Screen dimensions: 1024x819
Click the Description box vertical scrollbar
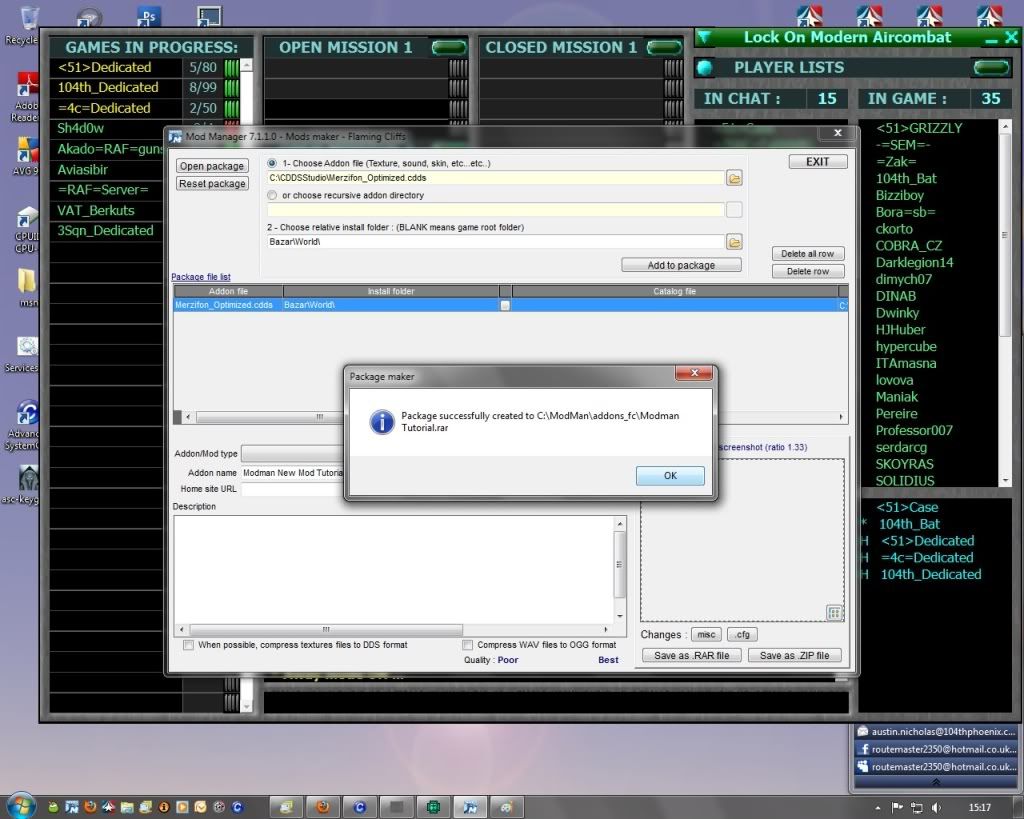click(x=620, y=570)
